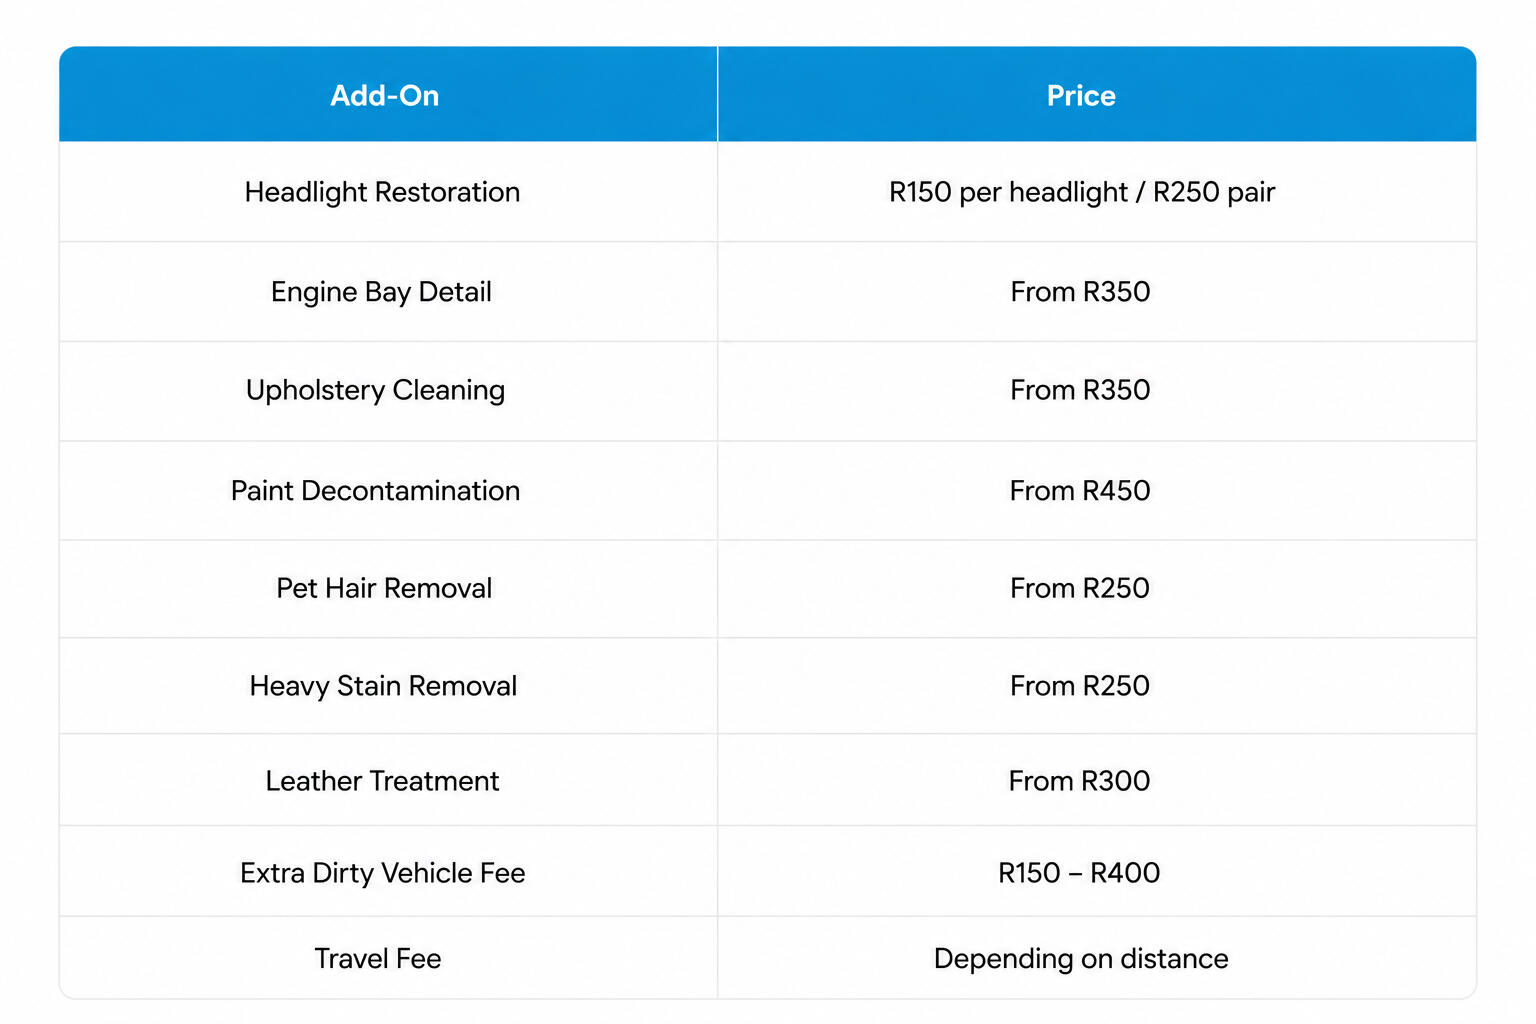Click the From R300 price
Image resolution: width=1536 pixels, height=1024 pixels.
[1080, 781]
